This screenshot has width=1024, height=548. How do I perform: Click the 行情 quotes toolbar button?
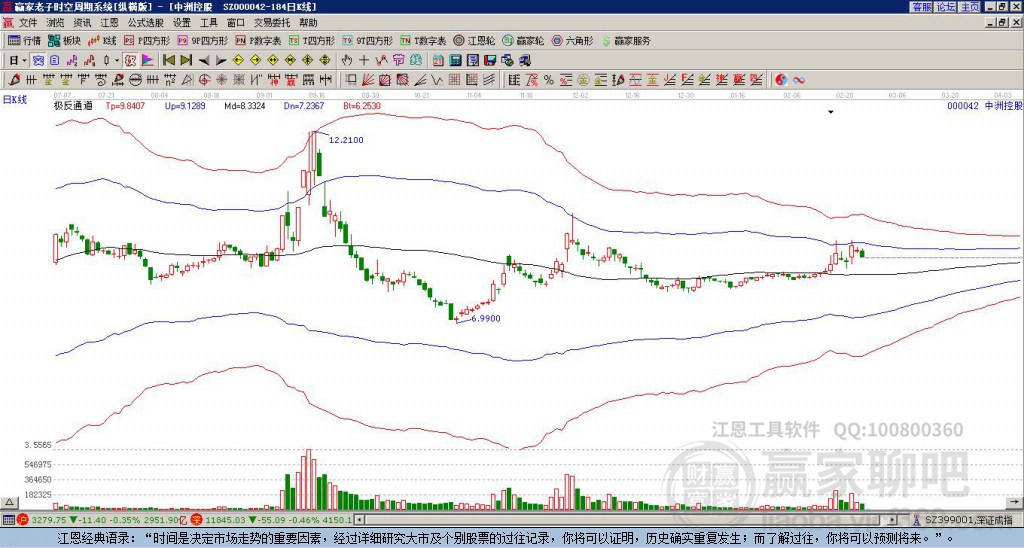pyautogui.click(x=24, y=40)
